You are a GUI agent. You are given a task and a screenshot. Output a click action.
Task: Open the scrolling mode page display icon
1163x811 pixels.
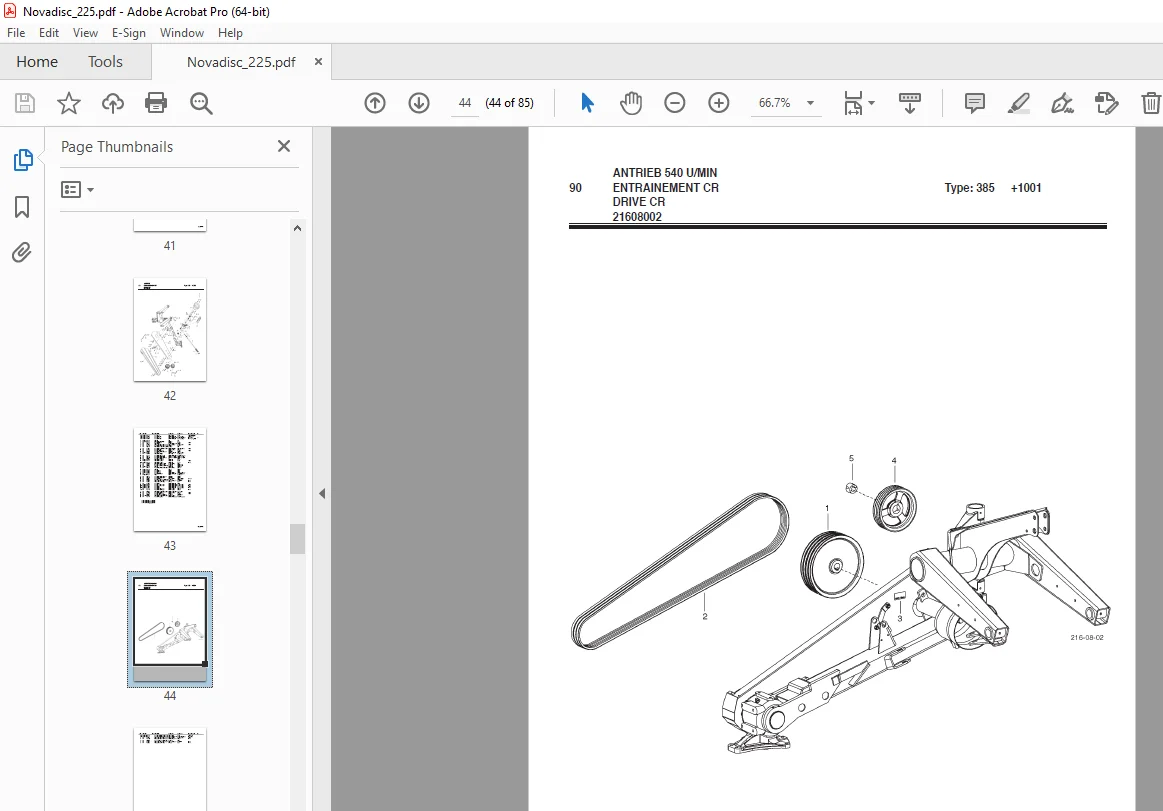point(909,103)
